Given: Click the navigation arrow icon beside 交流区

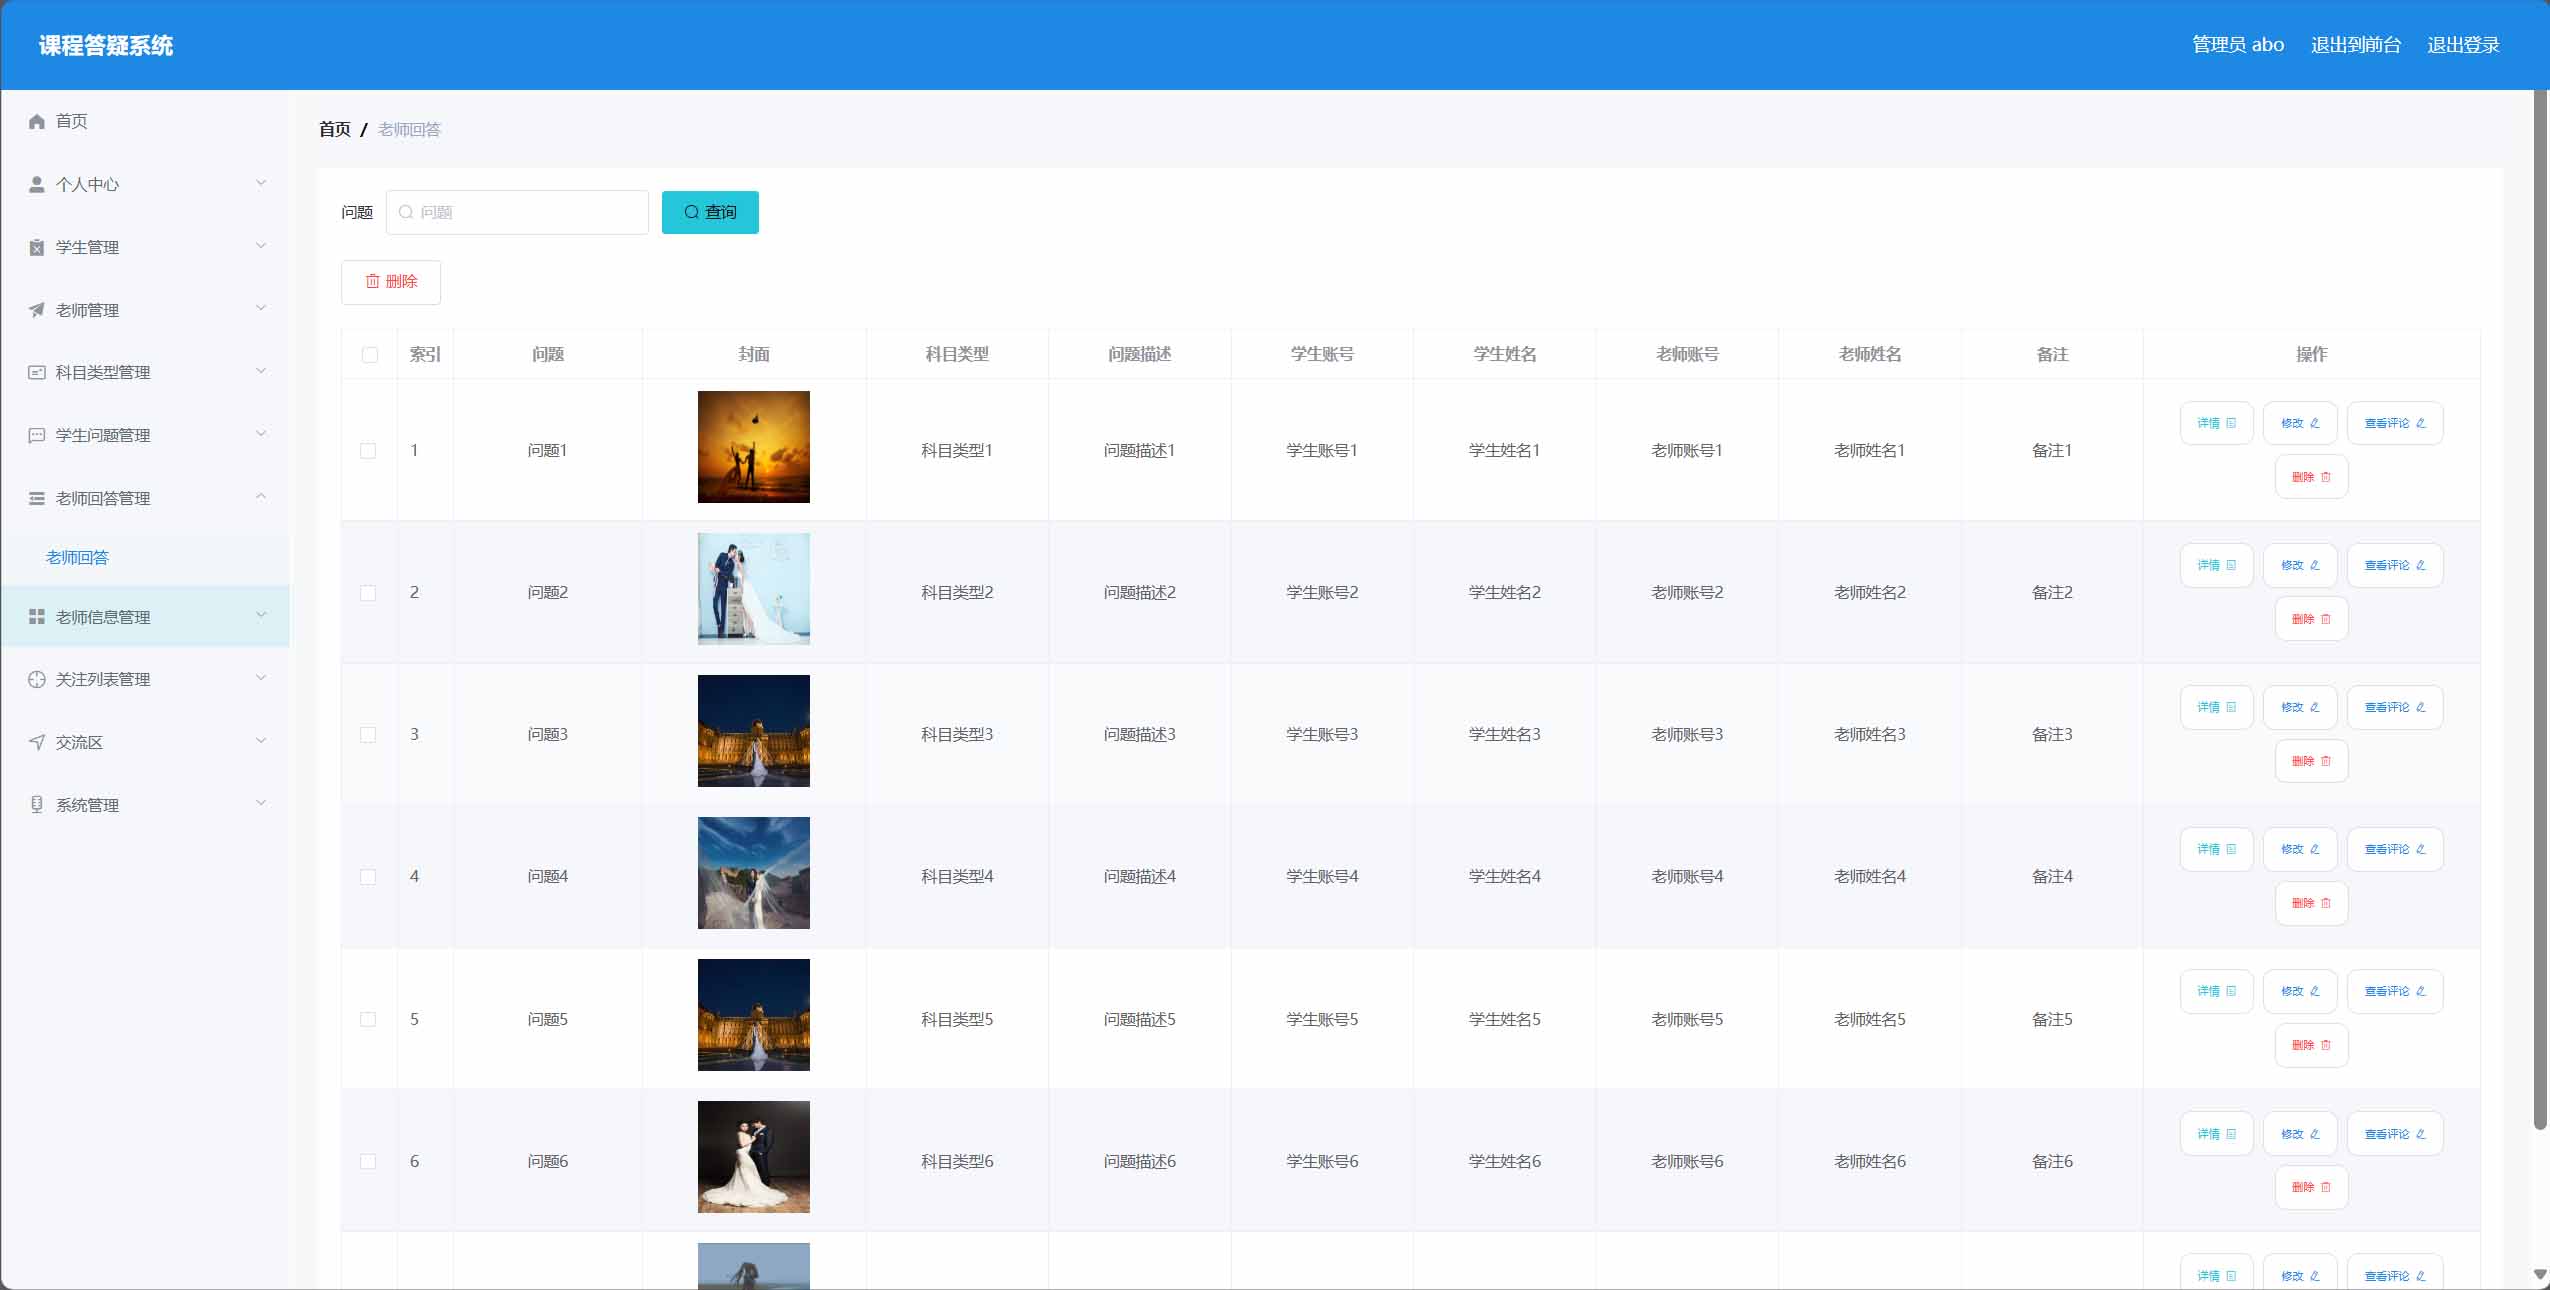Looking at the screenshot, I should (x=37, y=742).
